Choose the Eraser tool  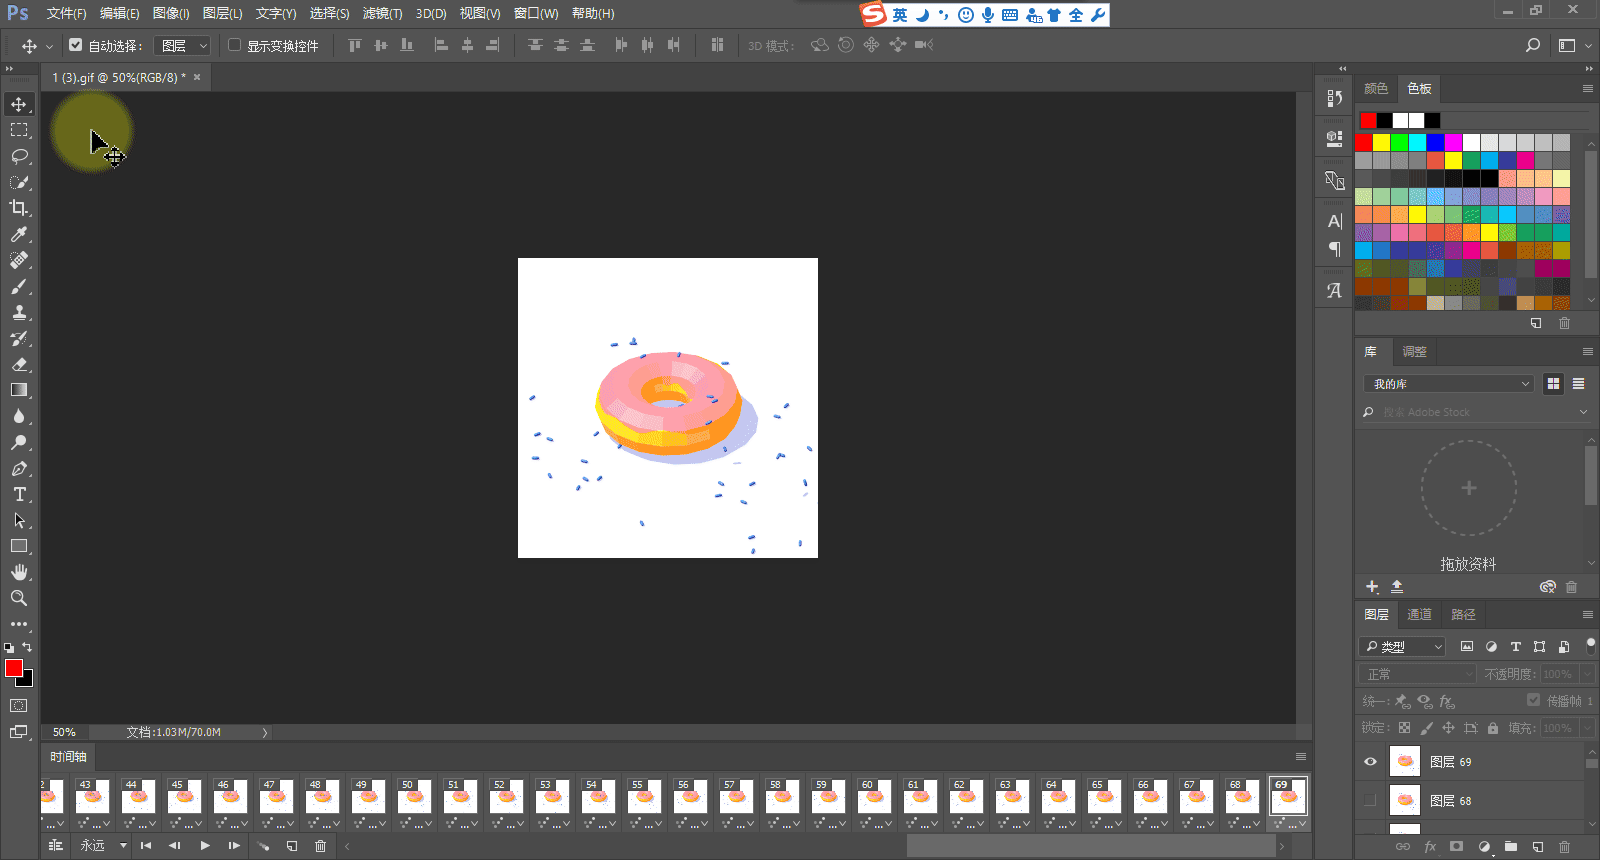(19, 364)
